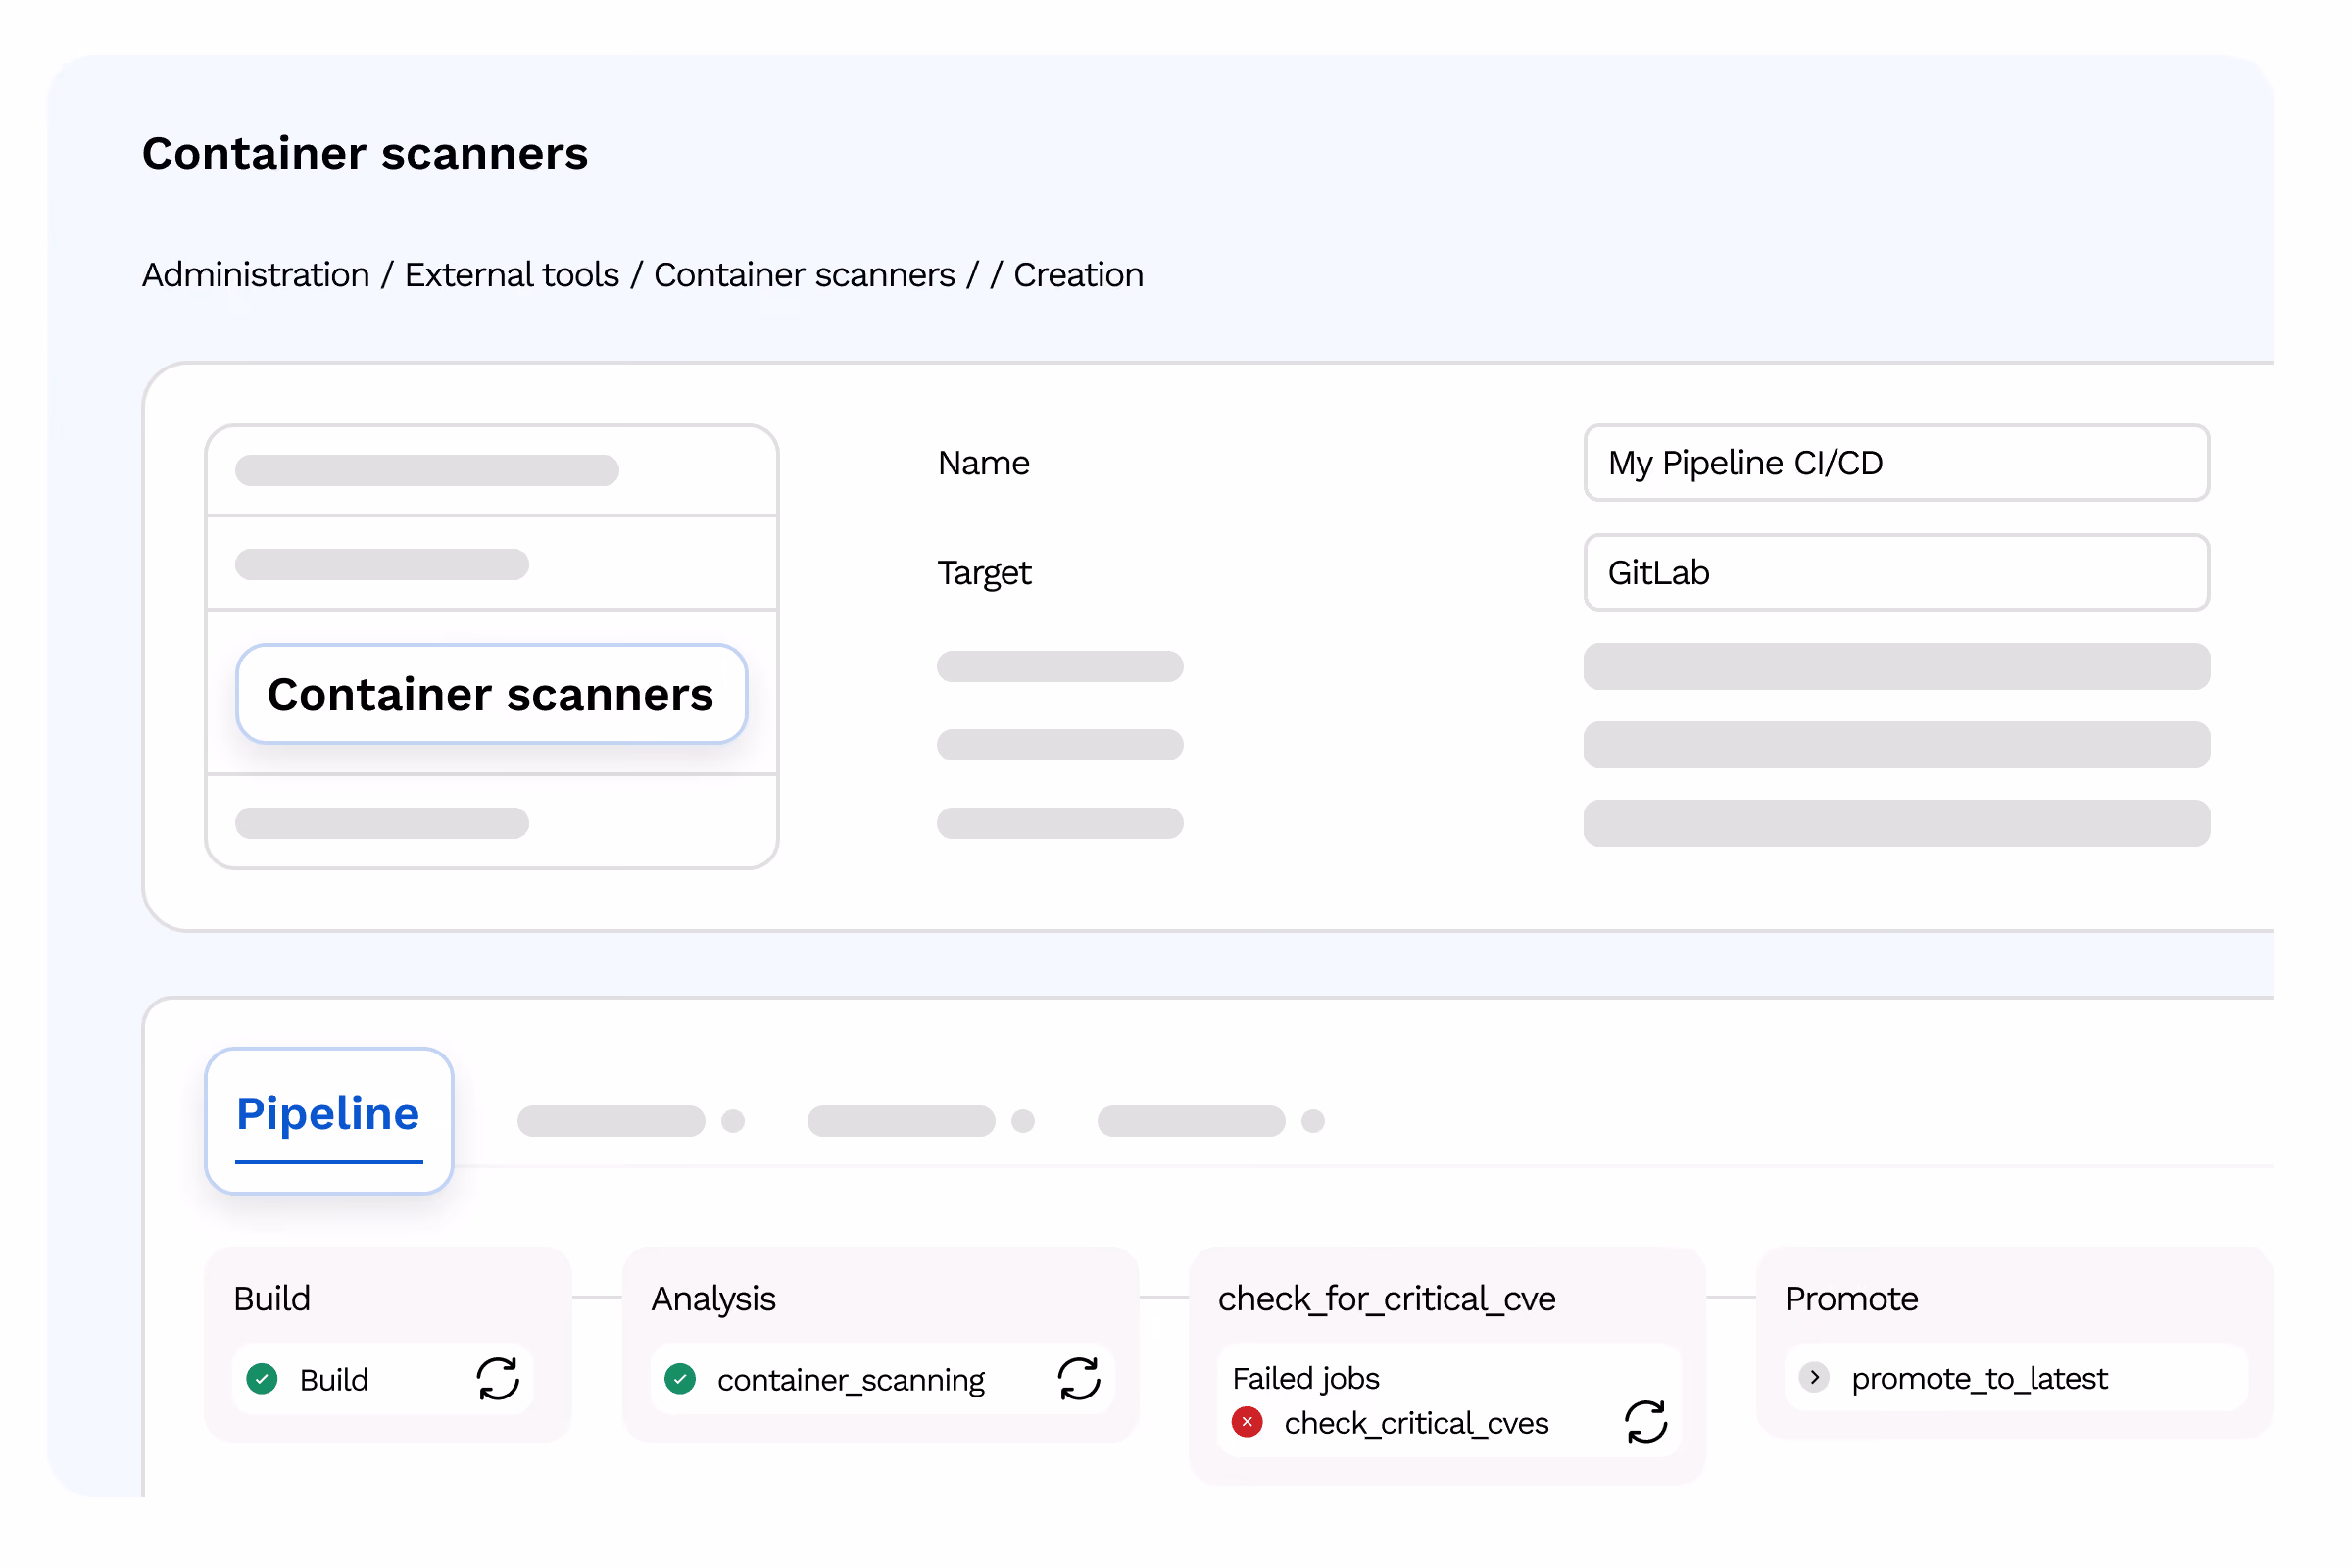Click the Promote stage title
This screenshot has height=1568, width=2352.
tap(1851, 1298)
